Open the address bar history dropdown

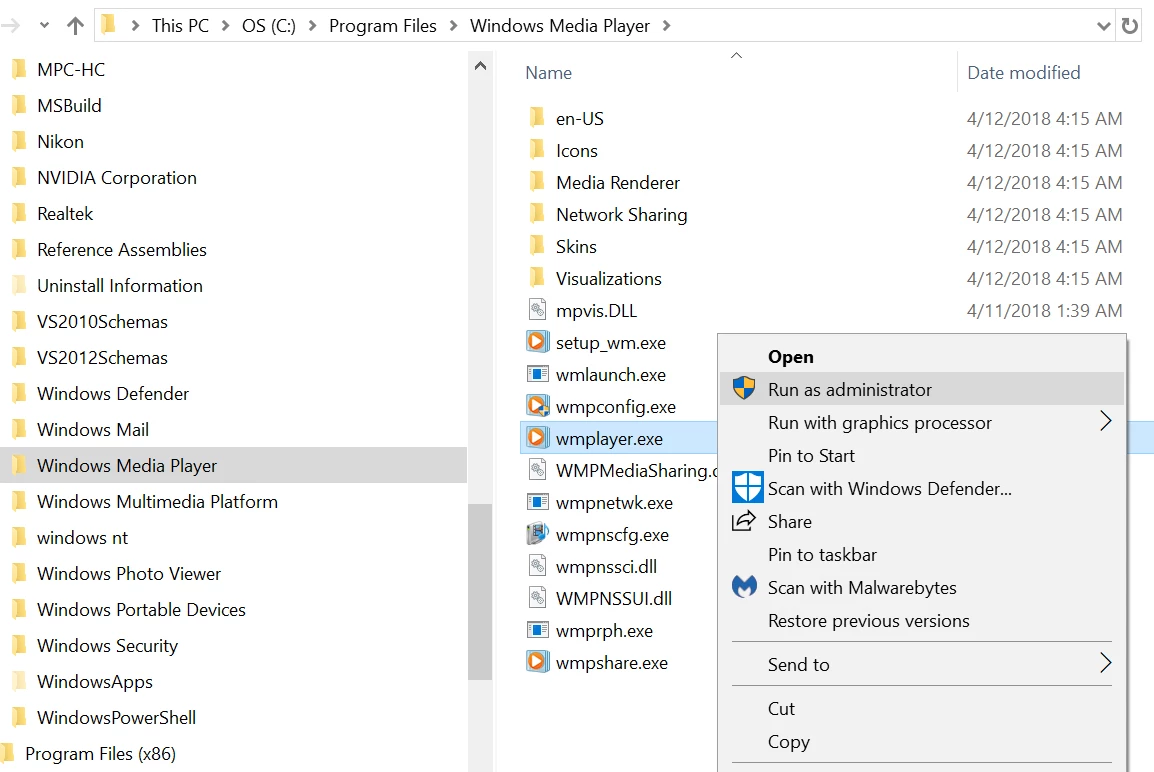(1103, 26)
